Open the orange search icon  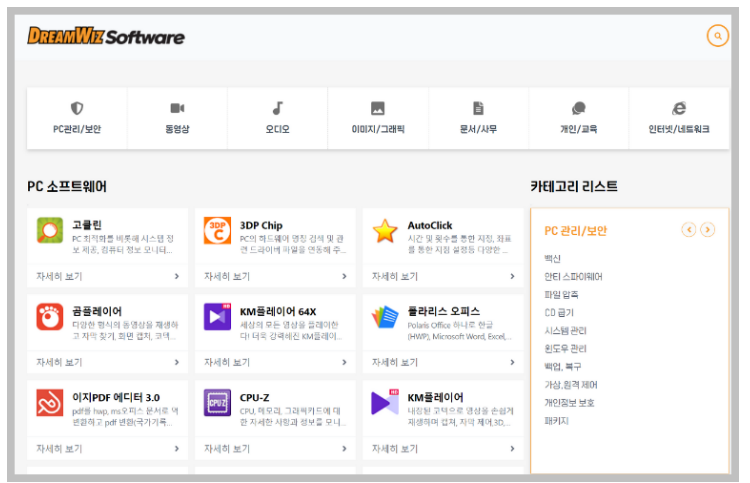point(717,36)
